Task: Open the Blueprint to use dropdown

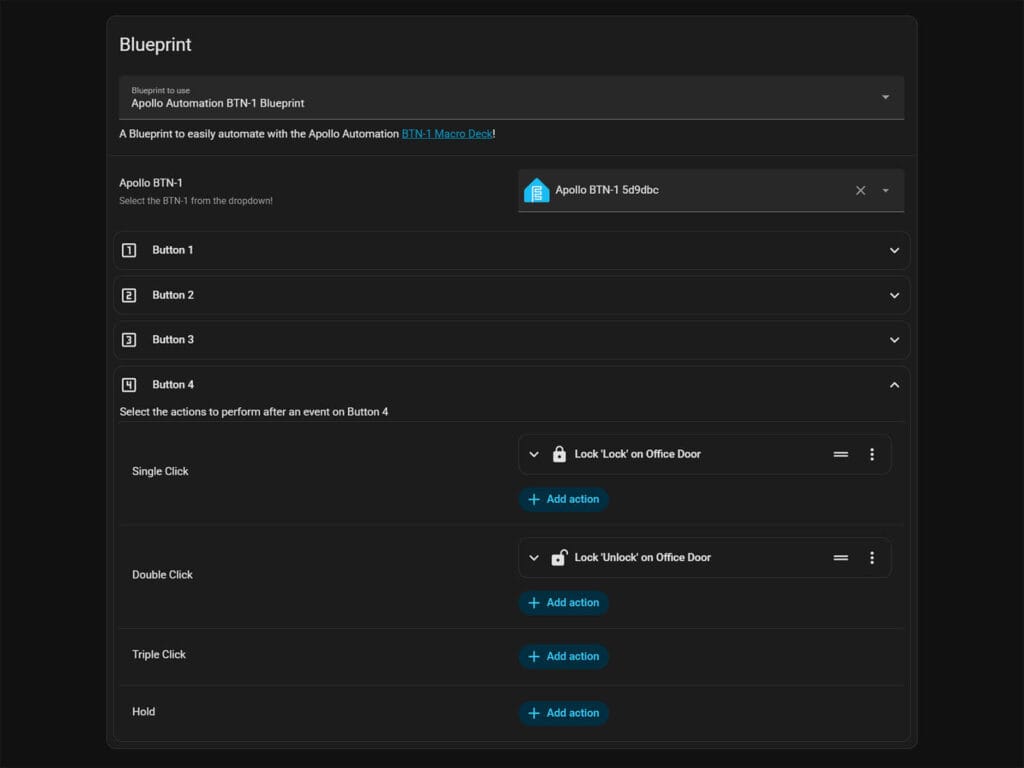Action: pyautogui.click(x=885, y=97)
